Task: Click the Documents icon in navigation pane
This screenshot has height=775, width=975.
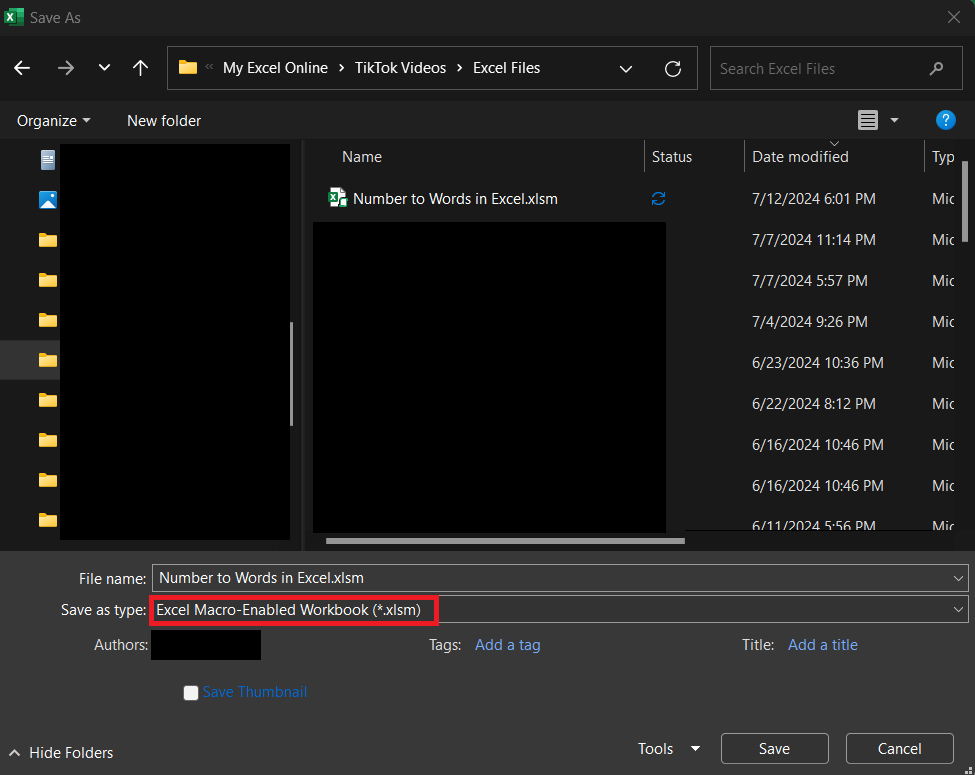Action: pyautogui.click(x=48, y=160)
